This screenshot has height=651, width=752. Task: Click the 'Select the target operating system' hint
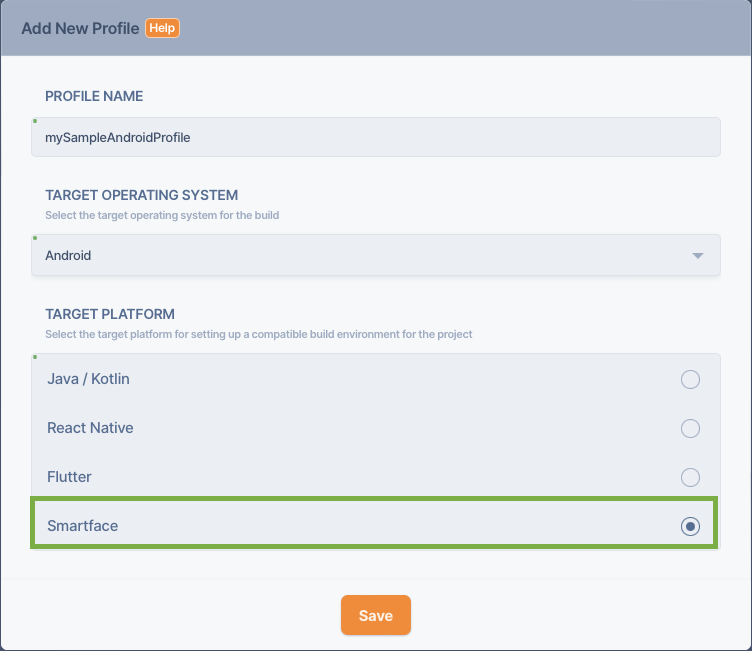point(162,215)
